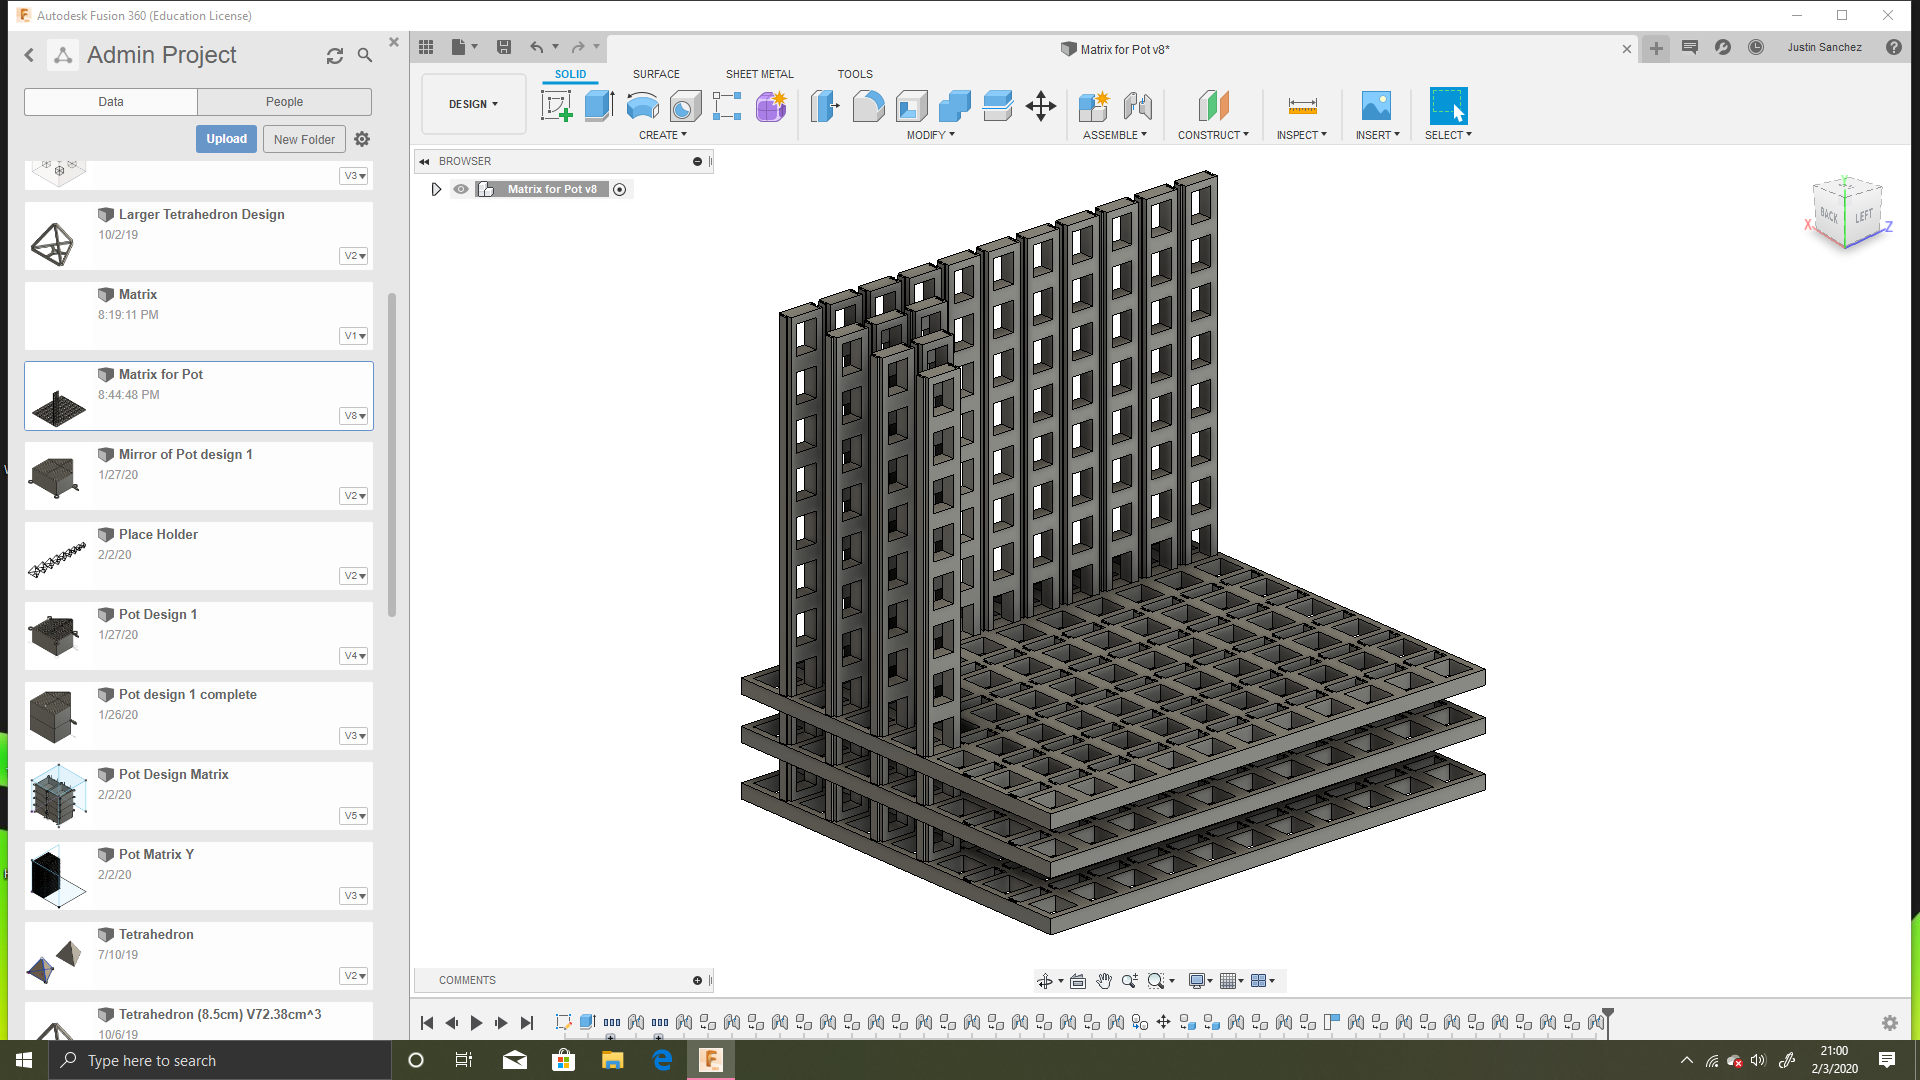Select the Create Sketch tool
This screenshot has width=1920, height=1080.
[x=557, y=106]
